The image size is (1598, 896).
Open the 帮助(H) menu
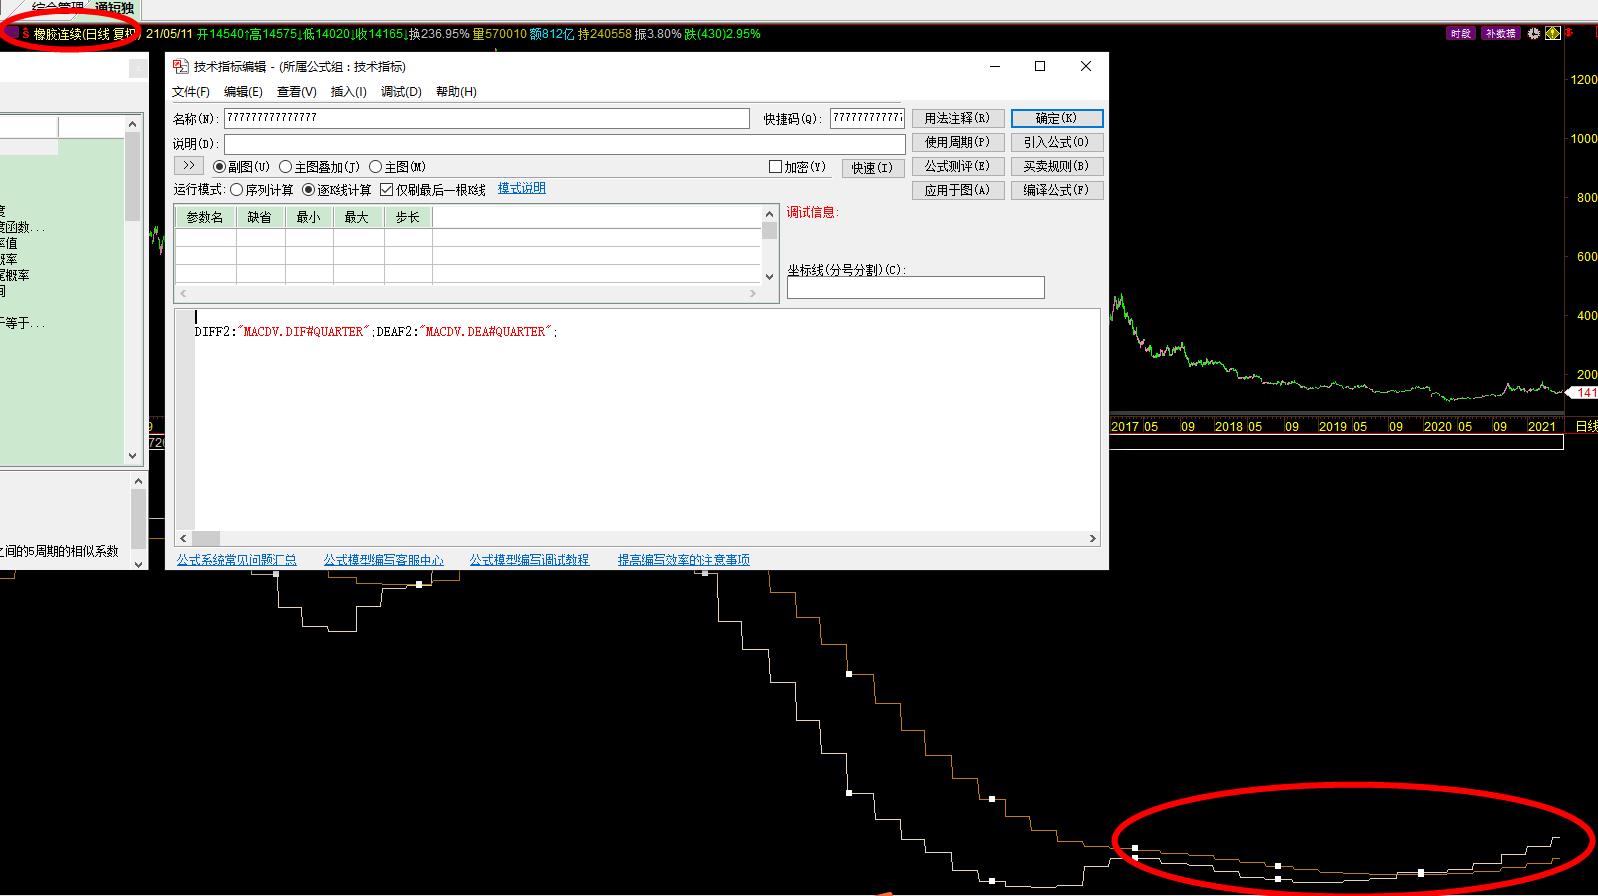click(x=456, y=92)
